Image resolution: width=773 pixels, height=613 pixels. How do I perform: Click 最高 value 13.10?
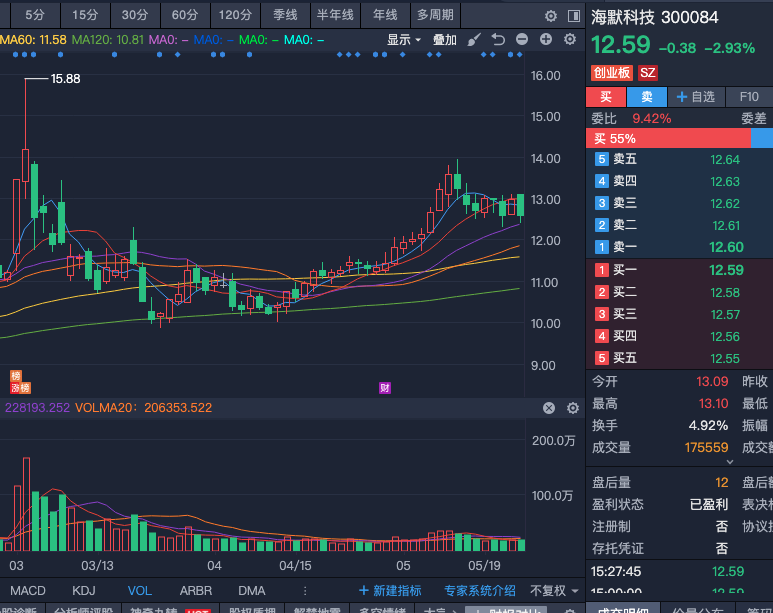pyautogui.click(x=713, y=403)
